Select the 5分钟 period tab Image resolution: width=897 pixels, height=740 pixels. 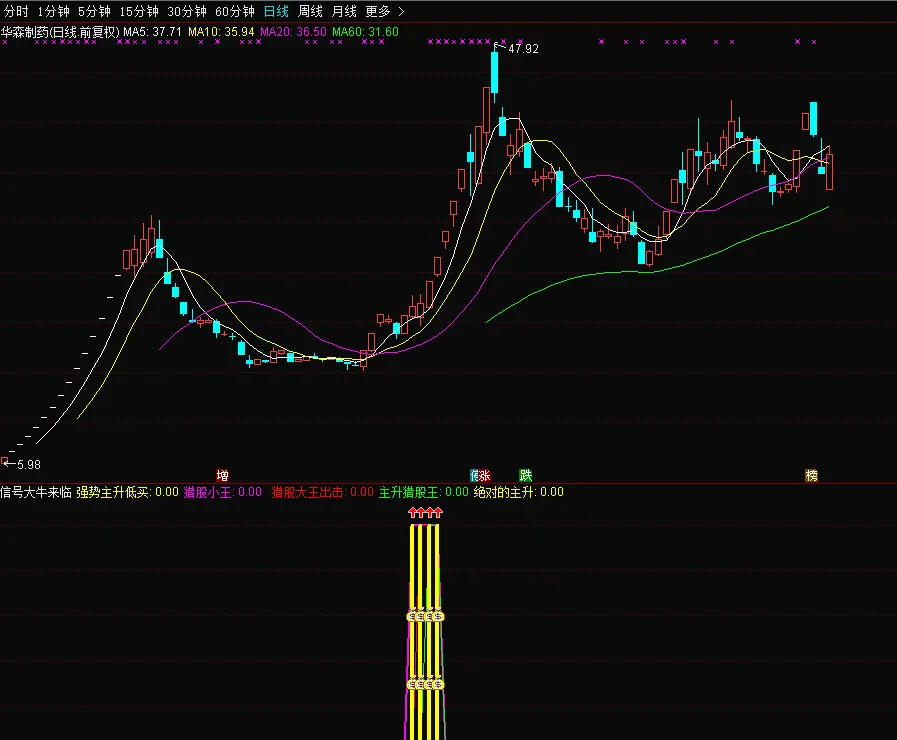94,11
